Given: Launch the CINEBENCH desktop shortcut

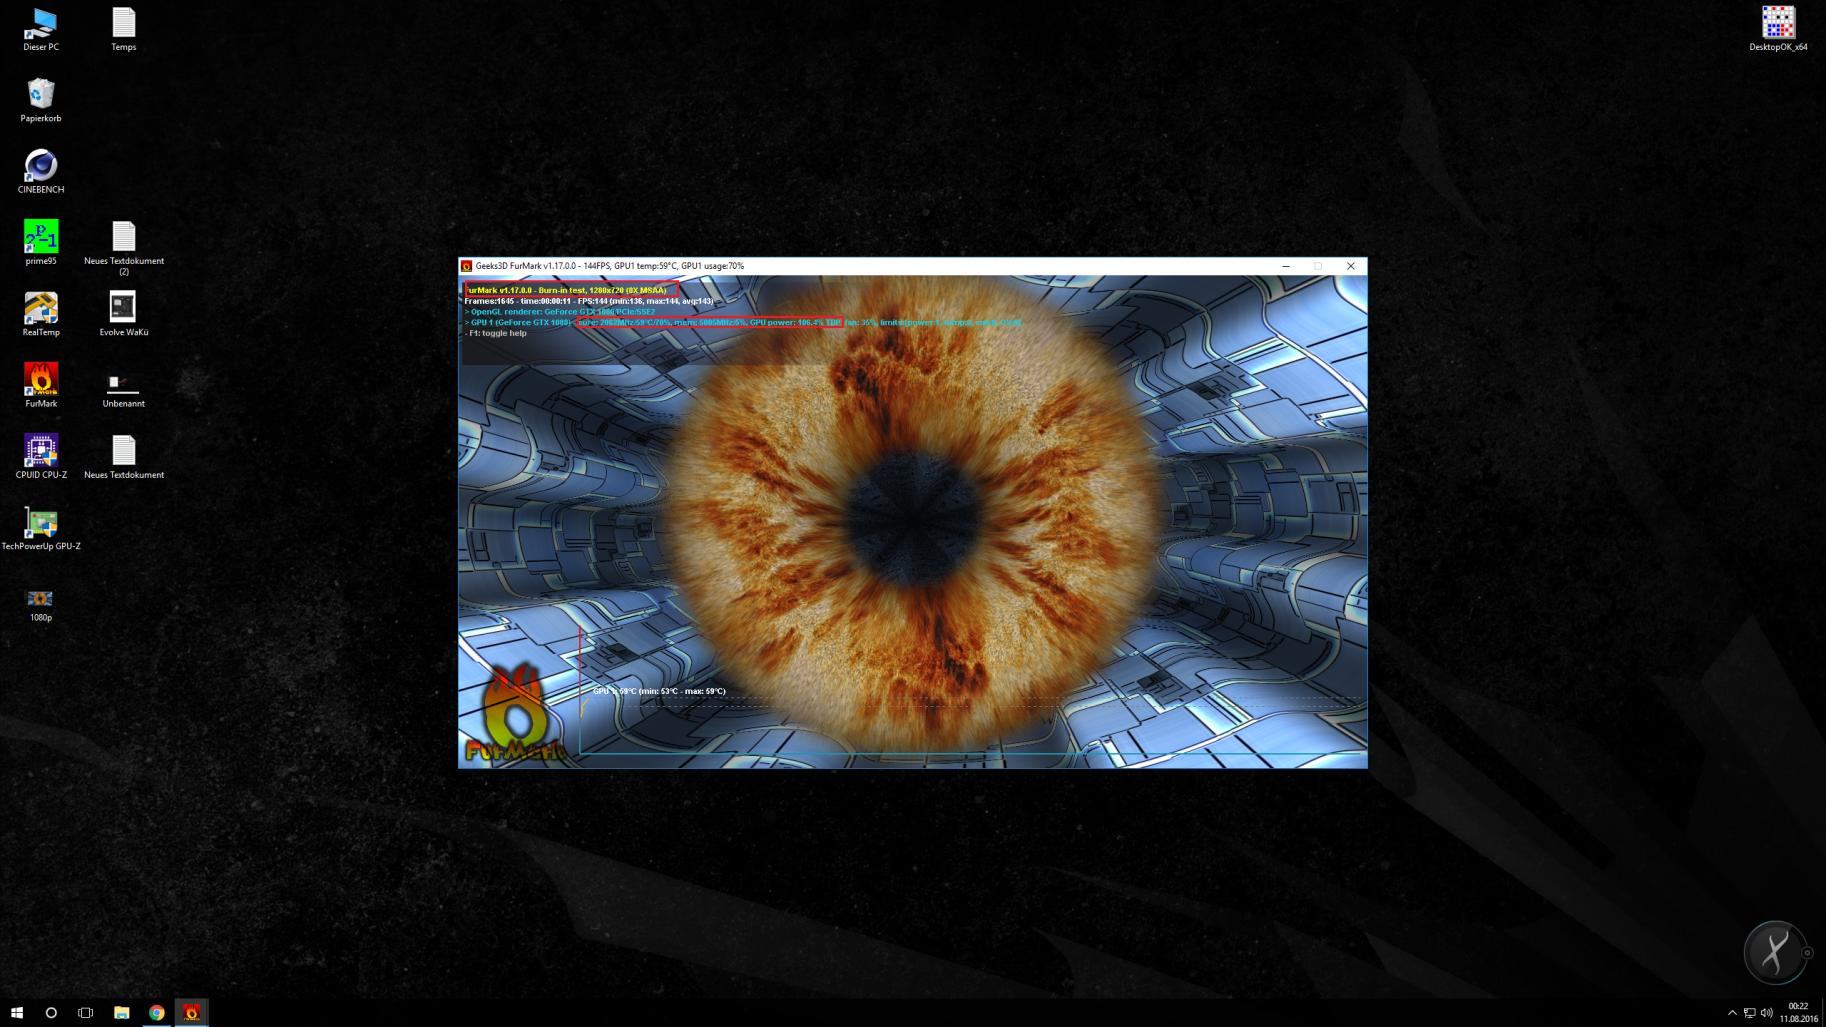Looking at the screenshot, I should (x=41, y=171).
